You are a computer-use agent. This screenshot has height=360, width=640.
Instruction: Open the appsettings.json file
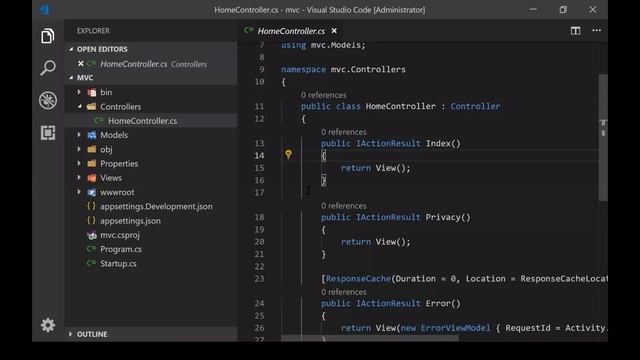131,221
